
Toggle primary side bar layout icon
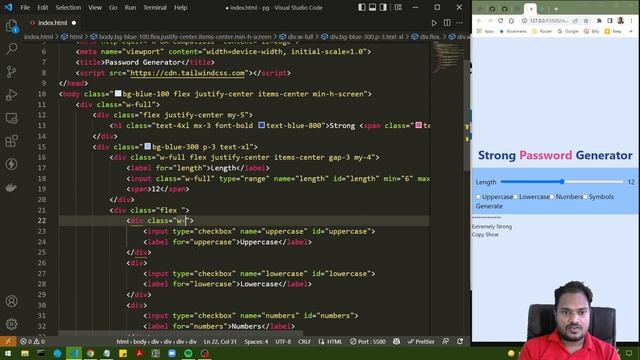tap(362, 7)
